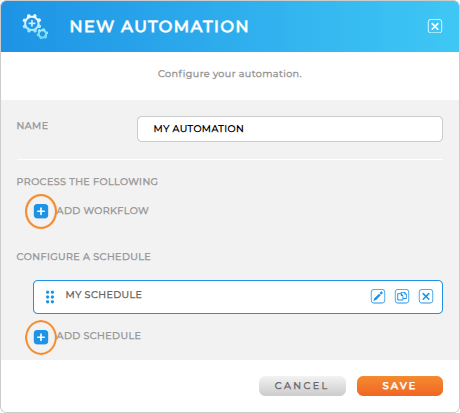Cancel the new automation

click(x=302, y=386)
